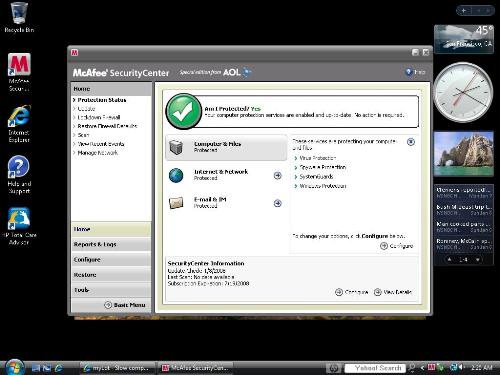Open the Home menu section at bottom

click(111, 229)
